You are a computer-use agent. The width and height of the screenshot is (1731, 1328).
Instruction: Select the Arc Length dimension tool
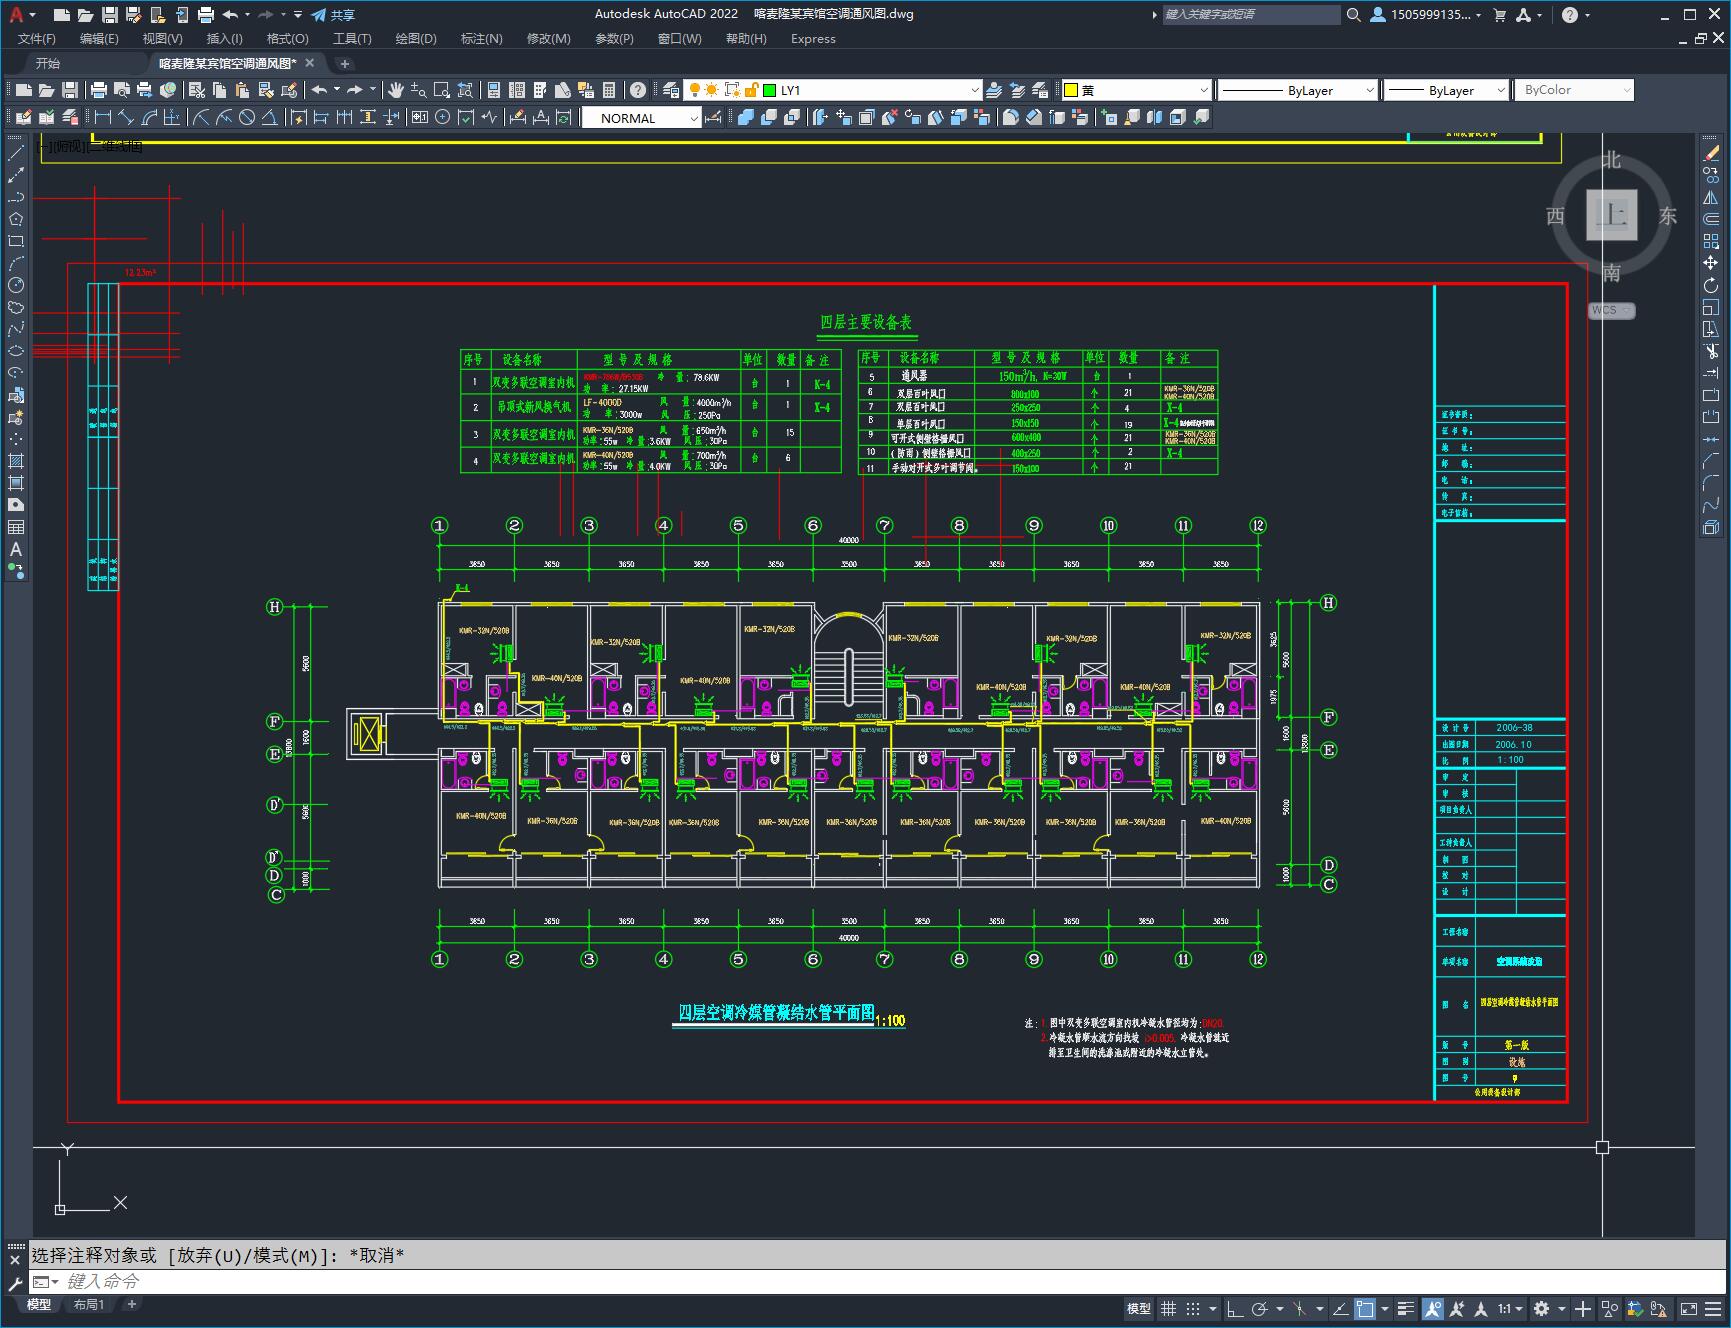pos(149,118)
